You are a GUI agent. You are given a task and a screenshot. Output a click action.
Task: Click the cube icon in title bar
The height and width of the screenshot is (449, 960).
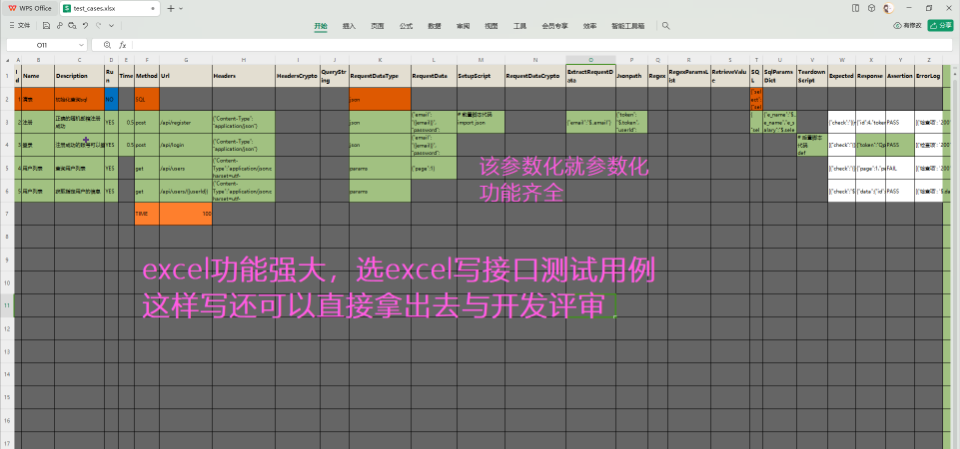point(871,8)
